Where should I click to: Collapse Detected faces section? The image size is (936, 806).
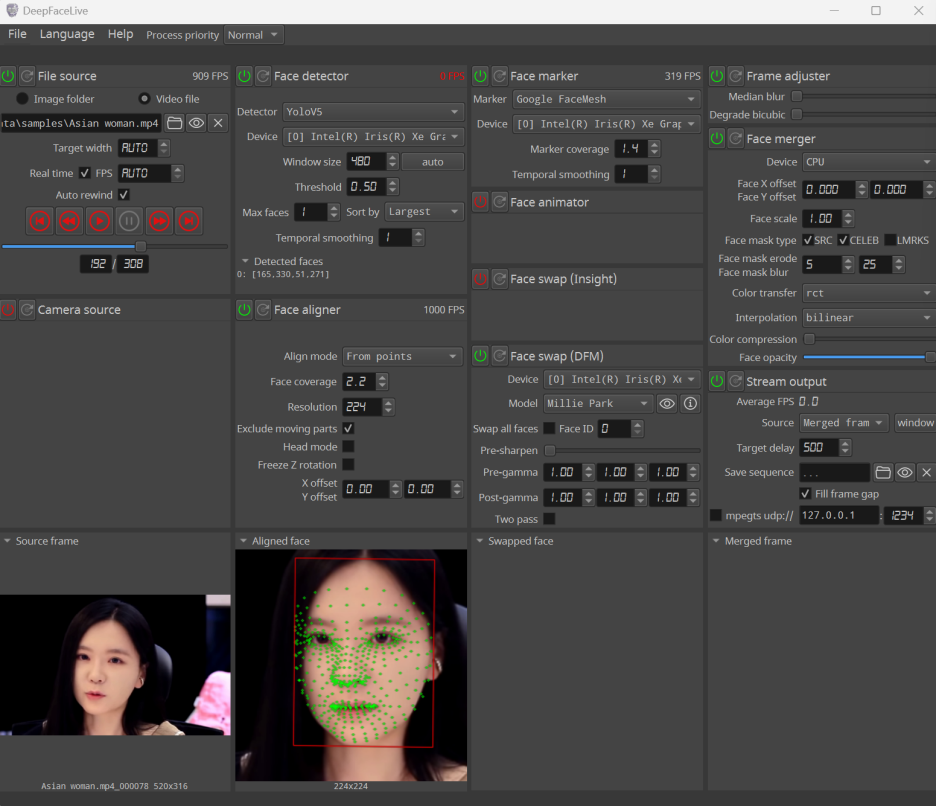pyautogui.click(x=245, y=261)
